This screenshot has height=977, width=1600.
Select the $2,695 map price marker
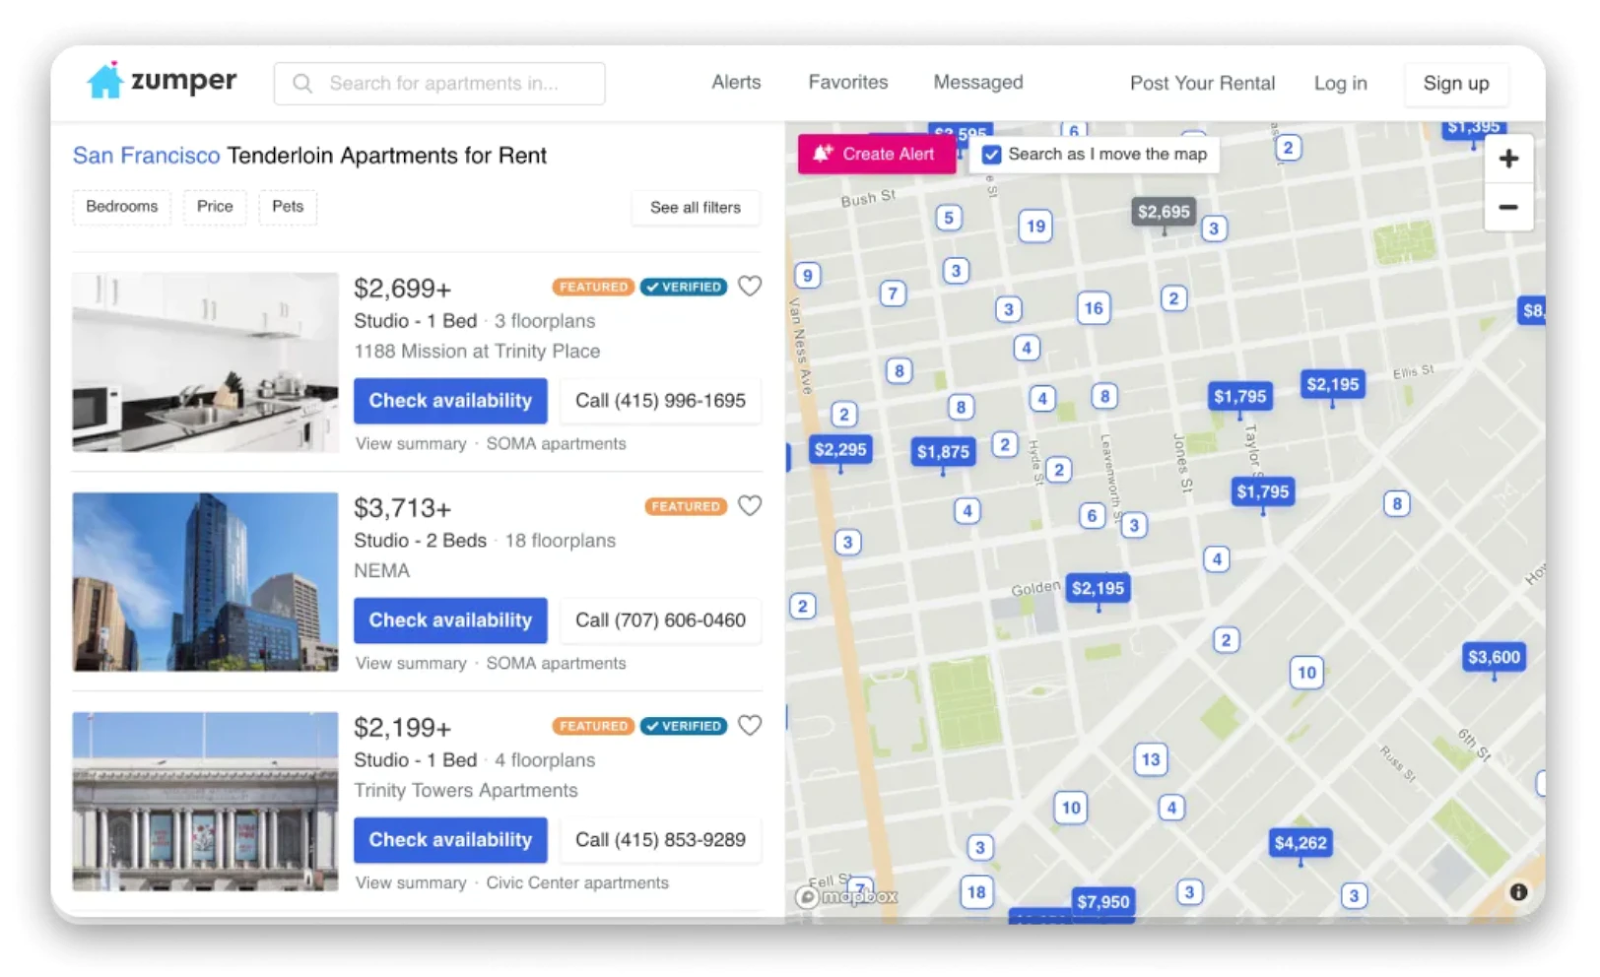pyautogui.click(x=1164, y=212)
